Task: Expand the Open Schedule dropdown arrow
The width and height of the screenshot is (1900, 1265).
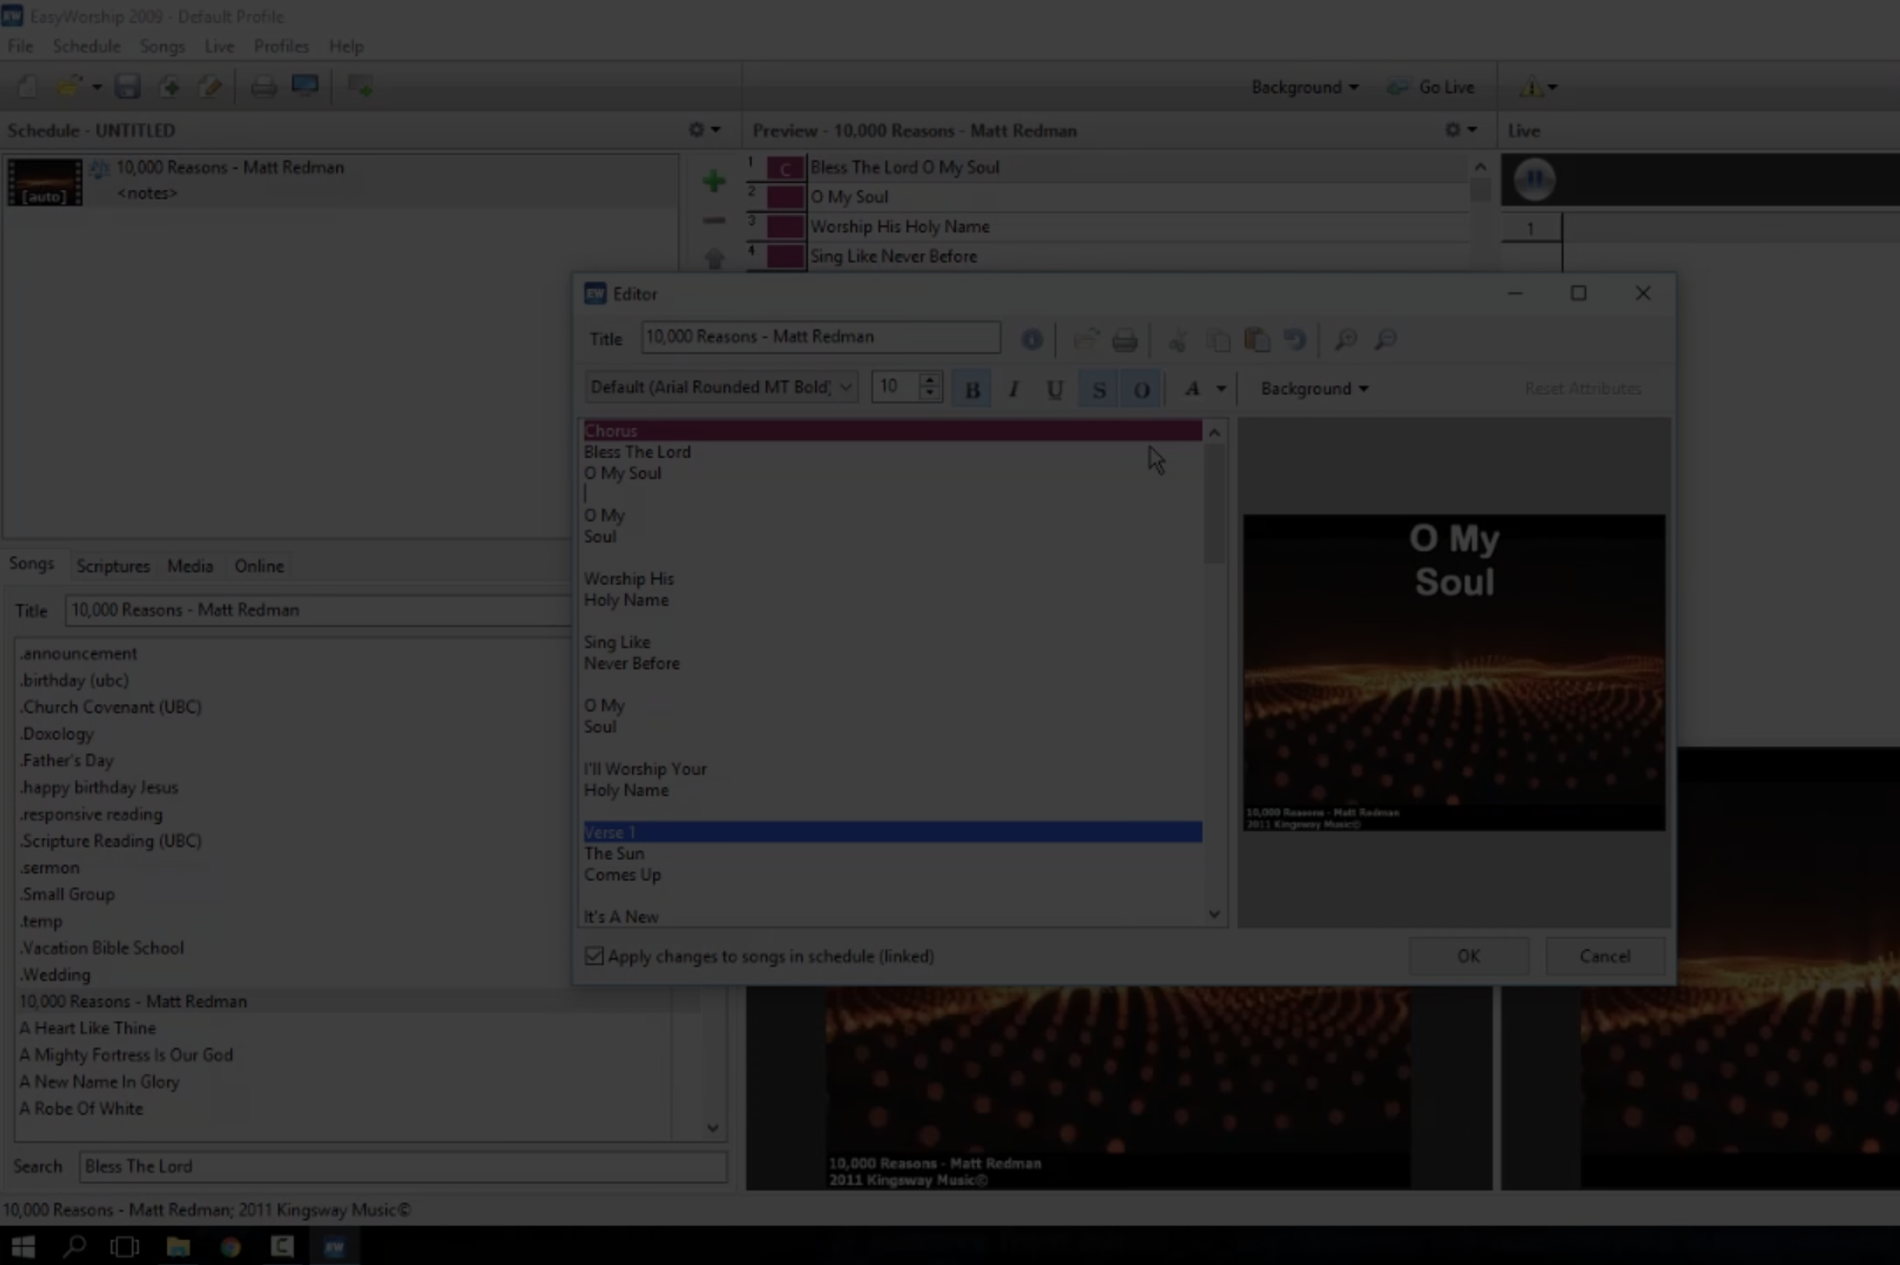Action: point(97,87)
